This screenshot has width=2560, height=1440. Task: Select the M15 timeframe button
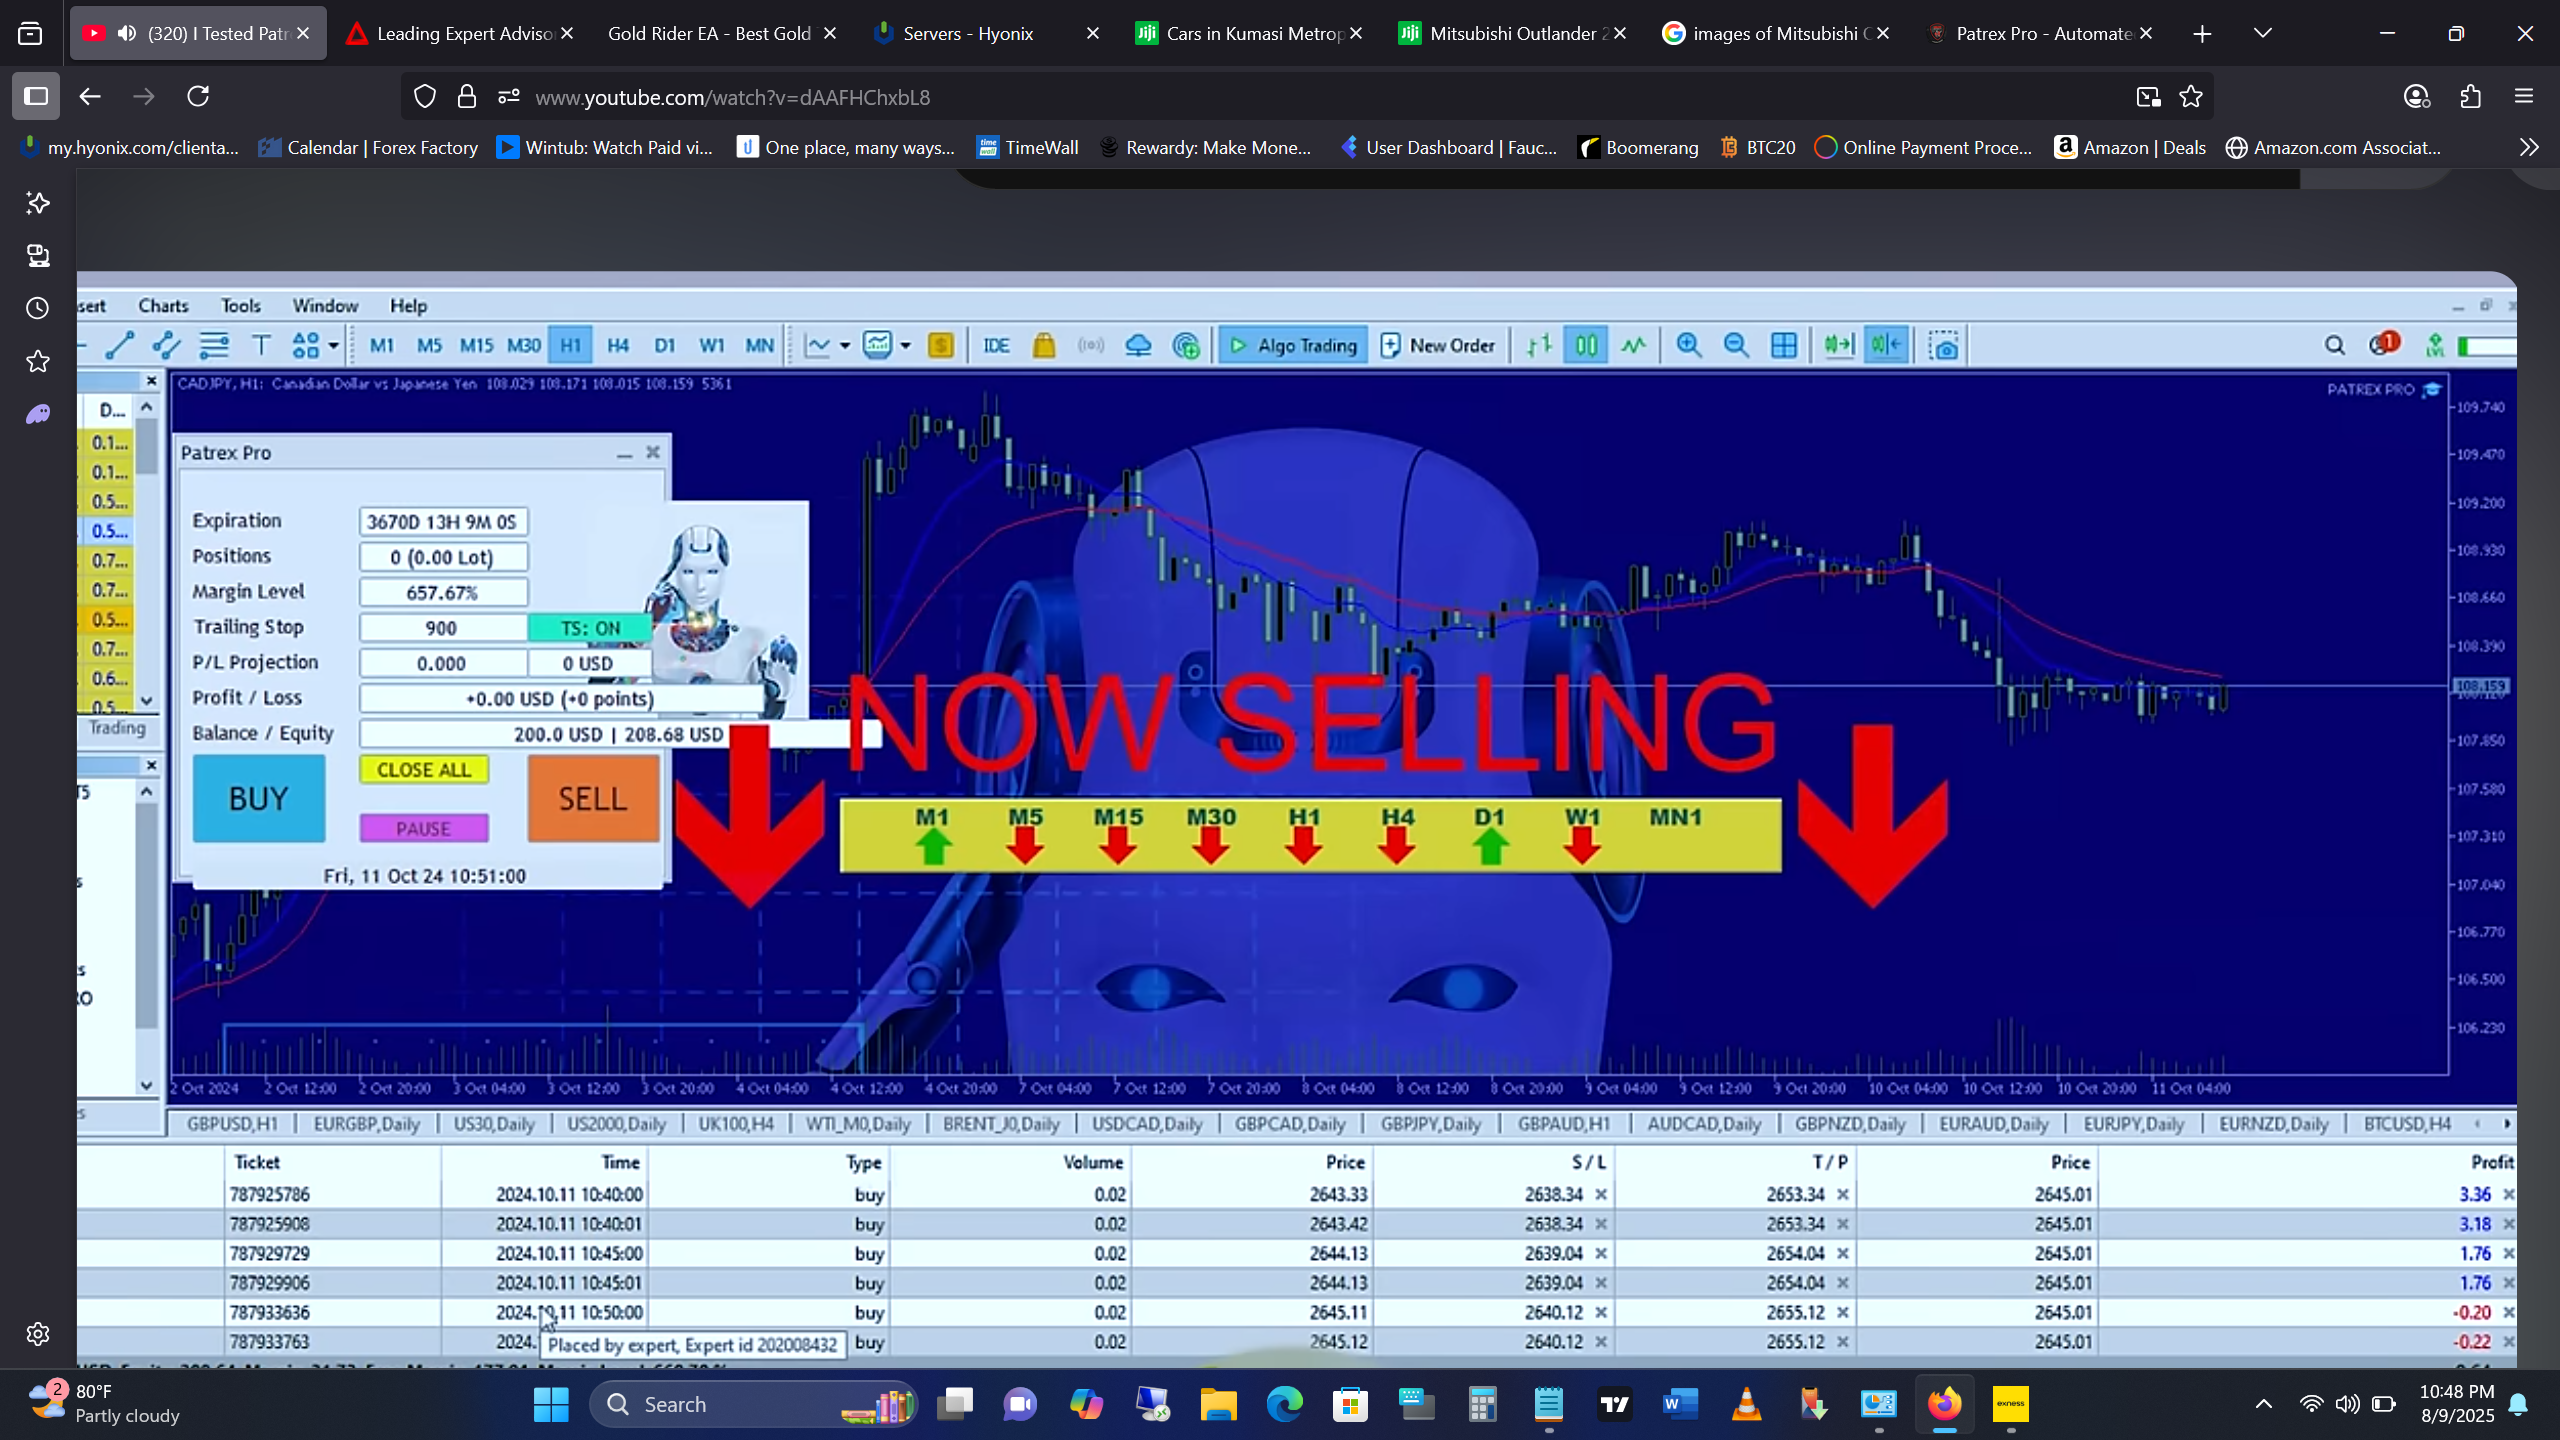476,346
